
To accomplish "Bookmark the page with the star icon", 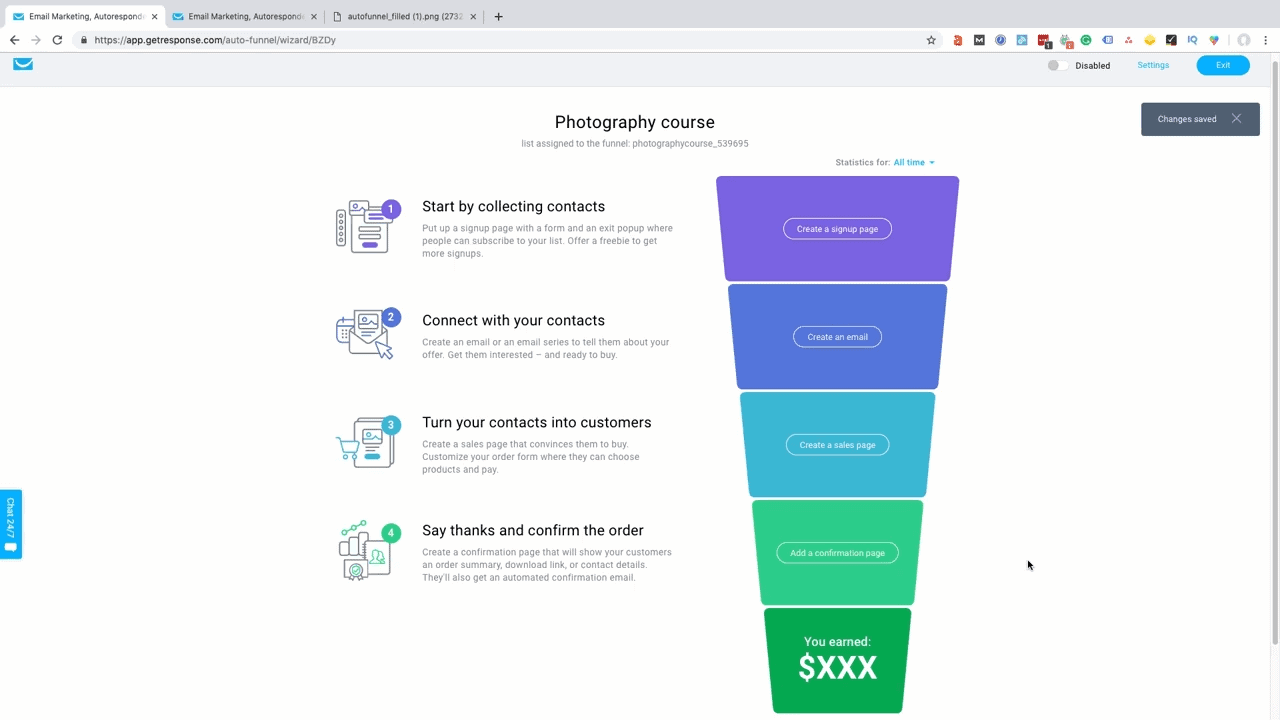I will click(931, 40).
